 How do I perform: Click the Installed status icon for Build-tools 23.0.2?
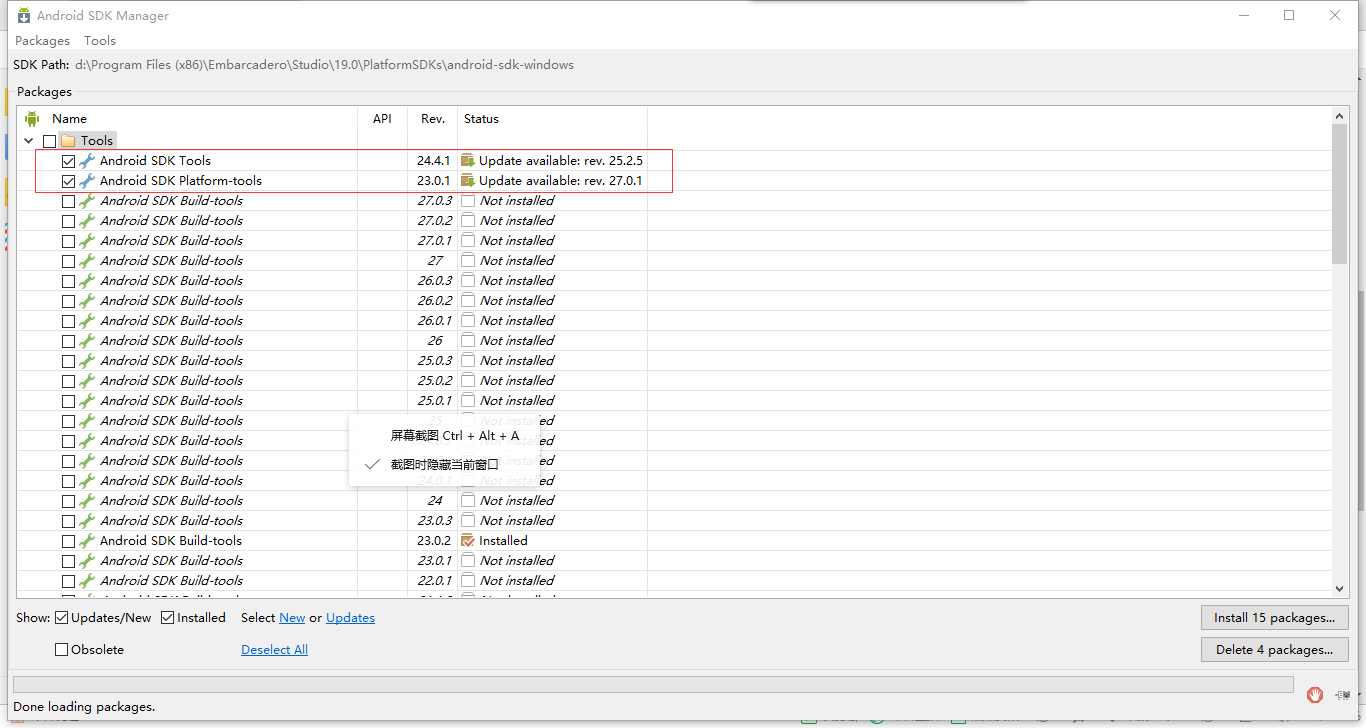(467, 541)
